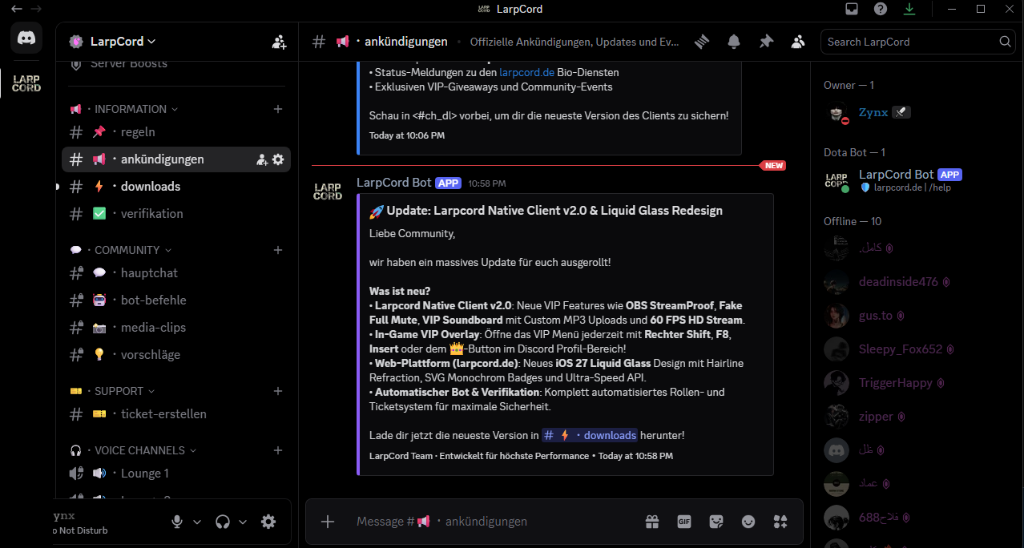Invite people using header add-member icon

tap(279, 42)
